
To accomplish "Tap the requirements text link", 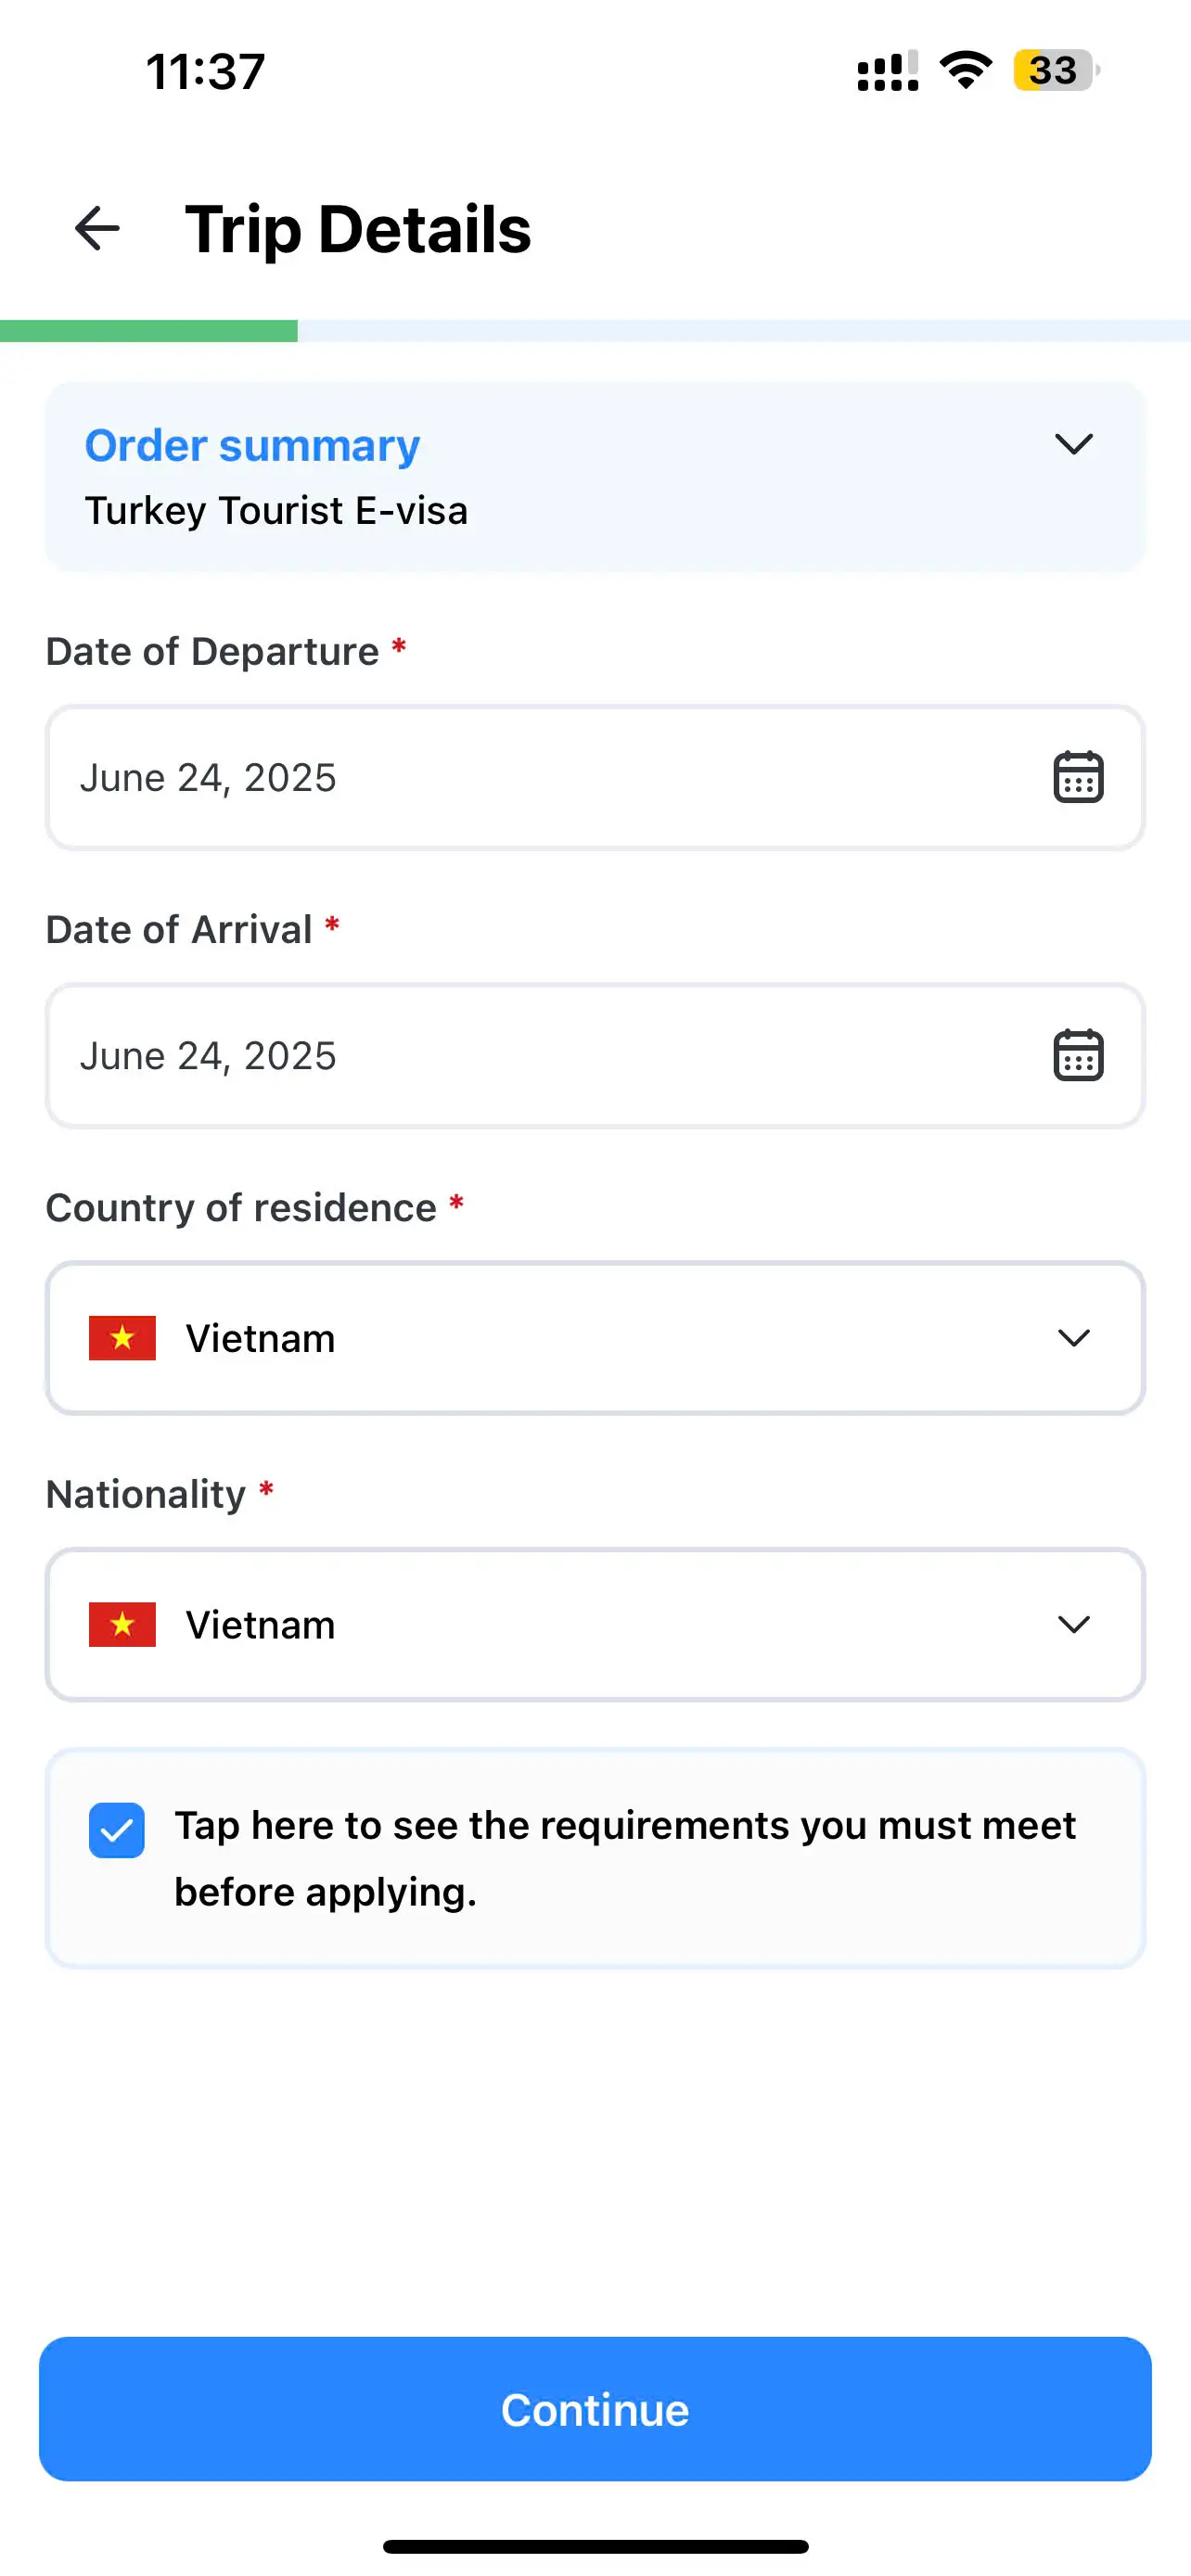I will pyautogui.click(x=624, y=1857).
